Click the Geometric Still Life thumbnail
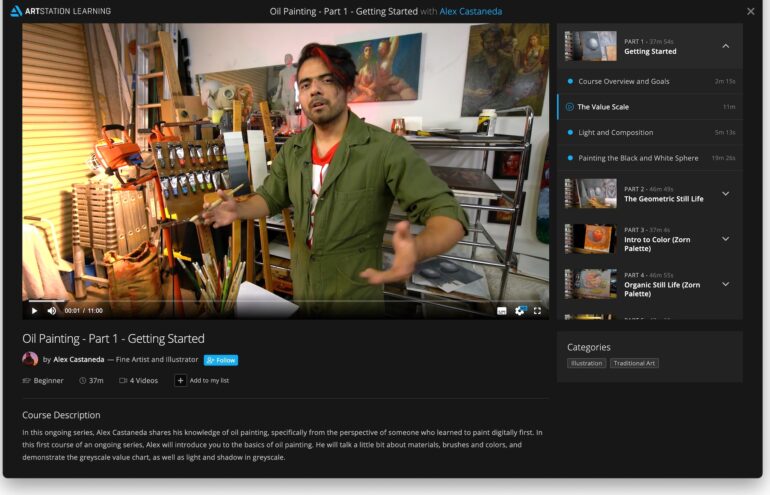This screenshot has width=770, height=495. tap(591, 193)
